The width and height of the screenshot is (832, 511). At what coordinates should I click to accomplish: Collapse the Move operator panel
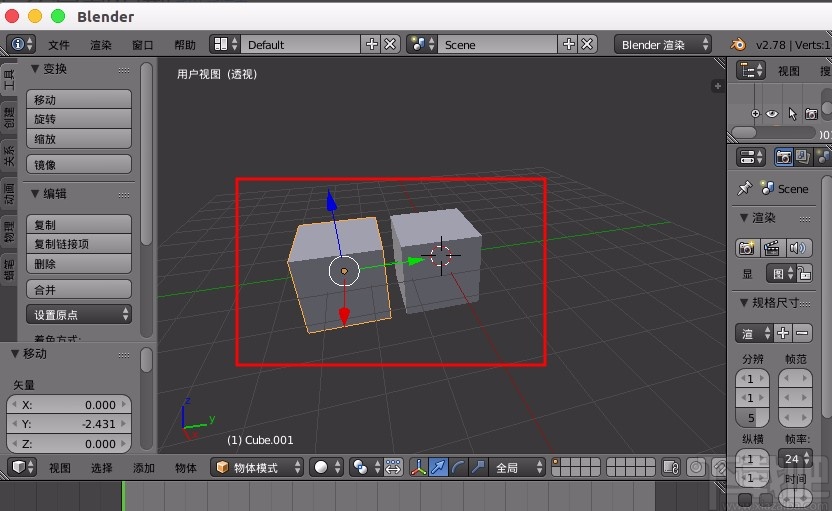[15, 353]
